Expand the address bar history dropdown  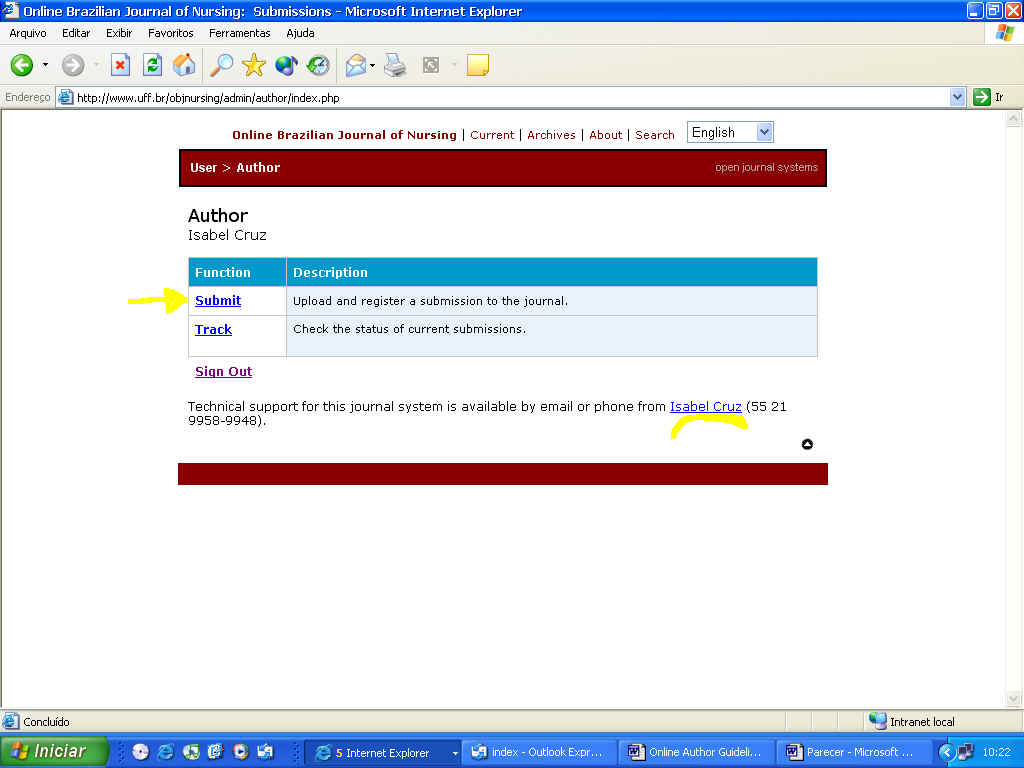[957, 97]
